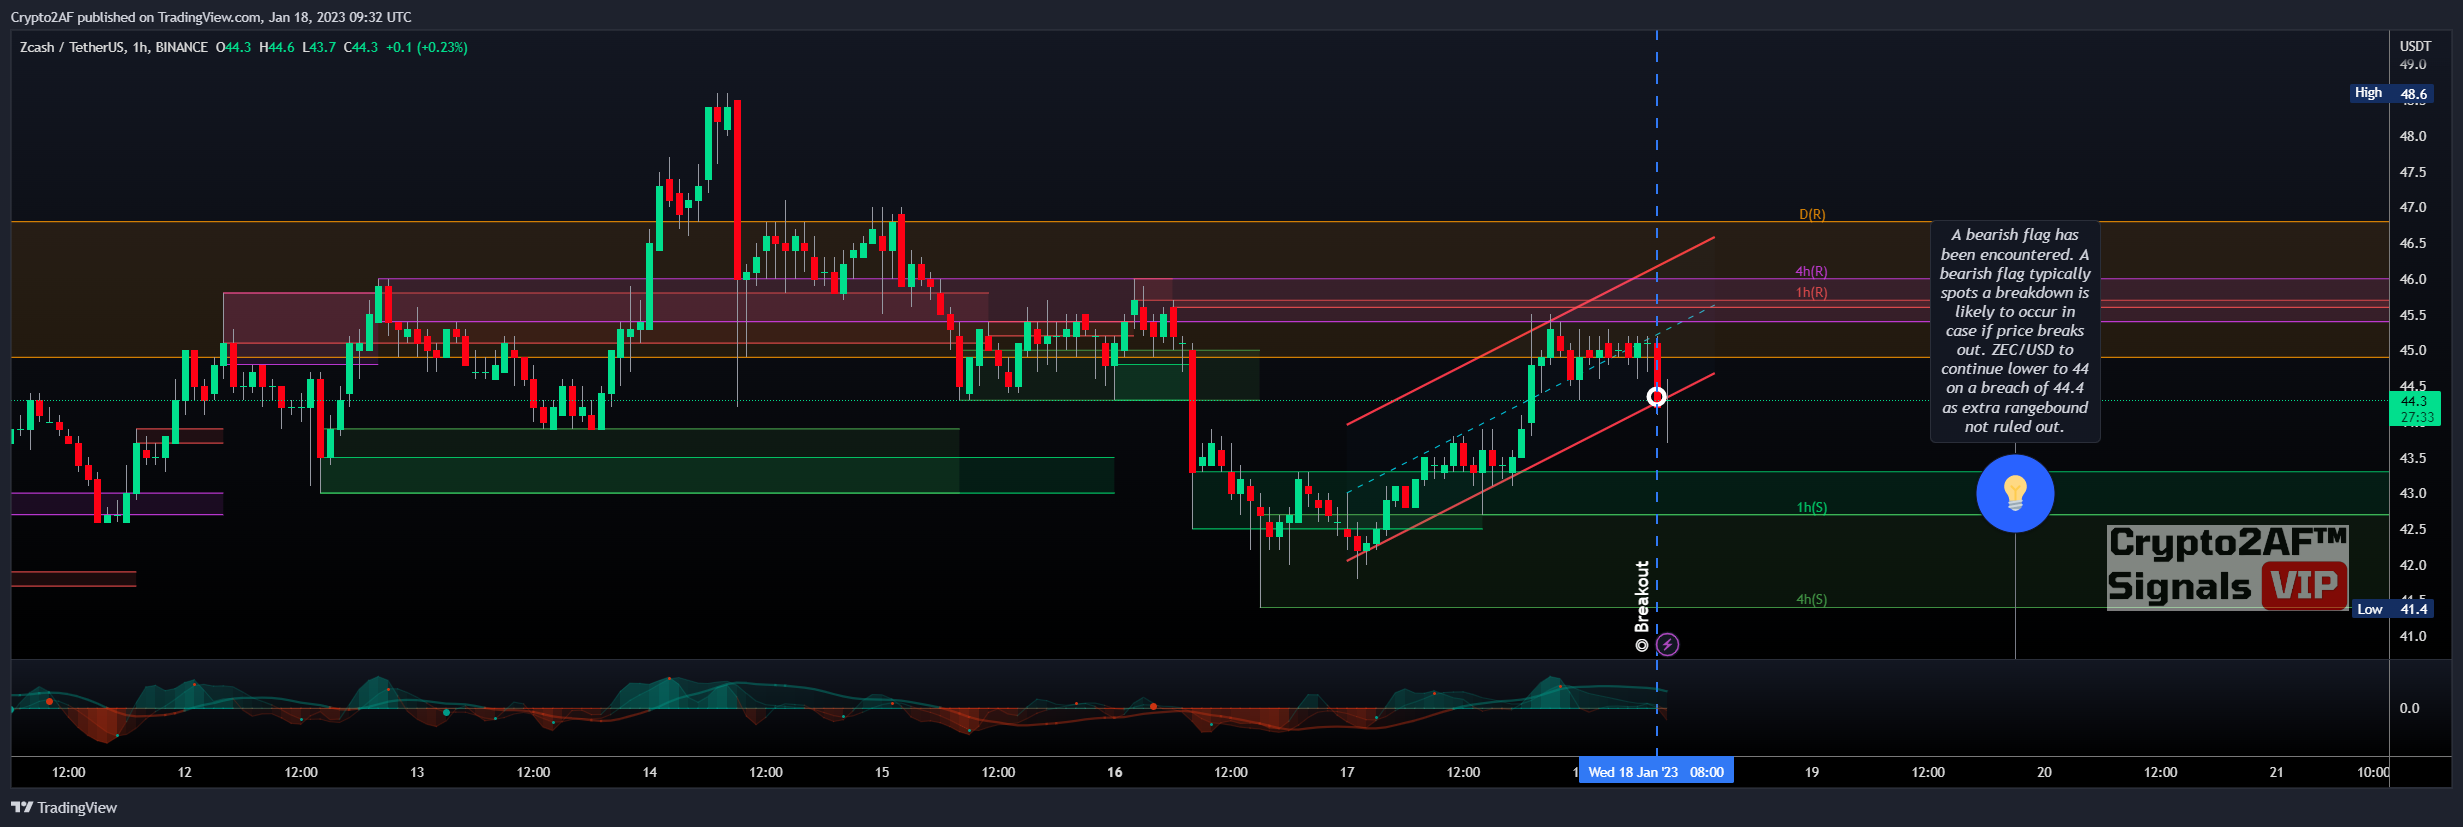Viewport: 2463px width, 827px height.
Task: Click the 10:00 time label at axis end
Action: click(x=2372, y=772)
